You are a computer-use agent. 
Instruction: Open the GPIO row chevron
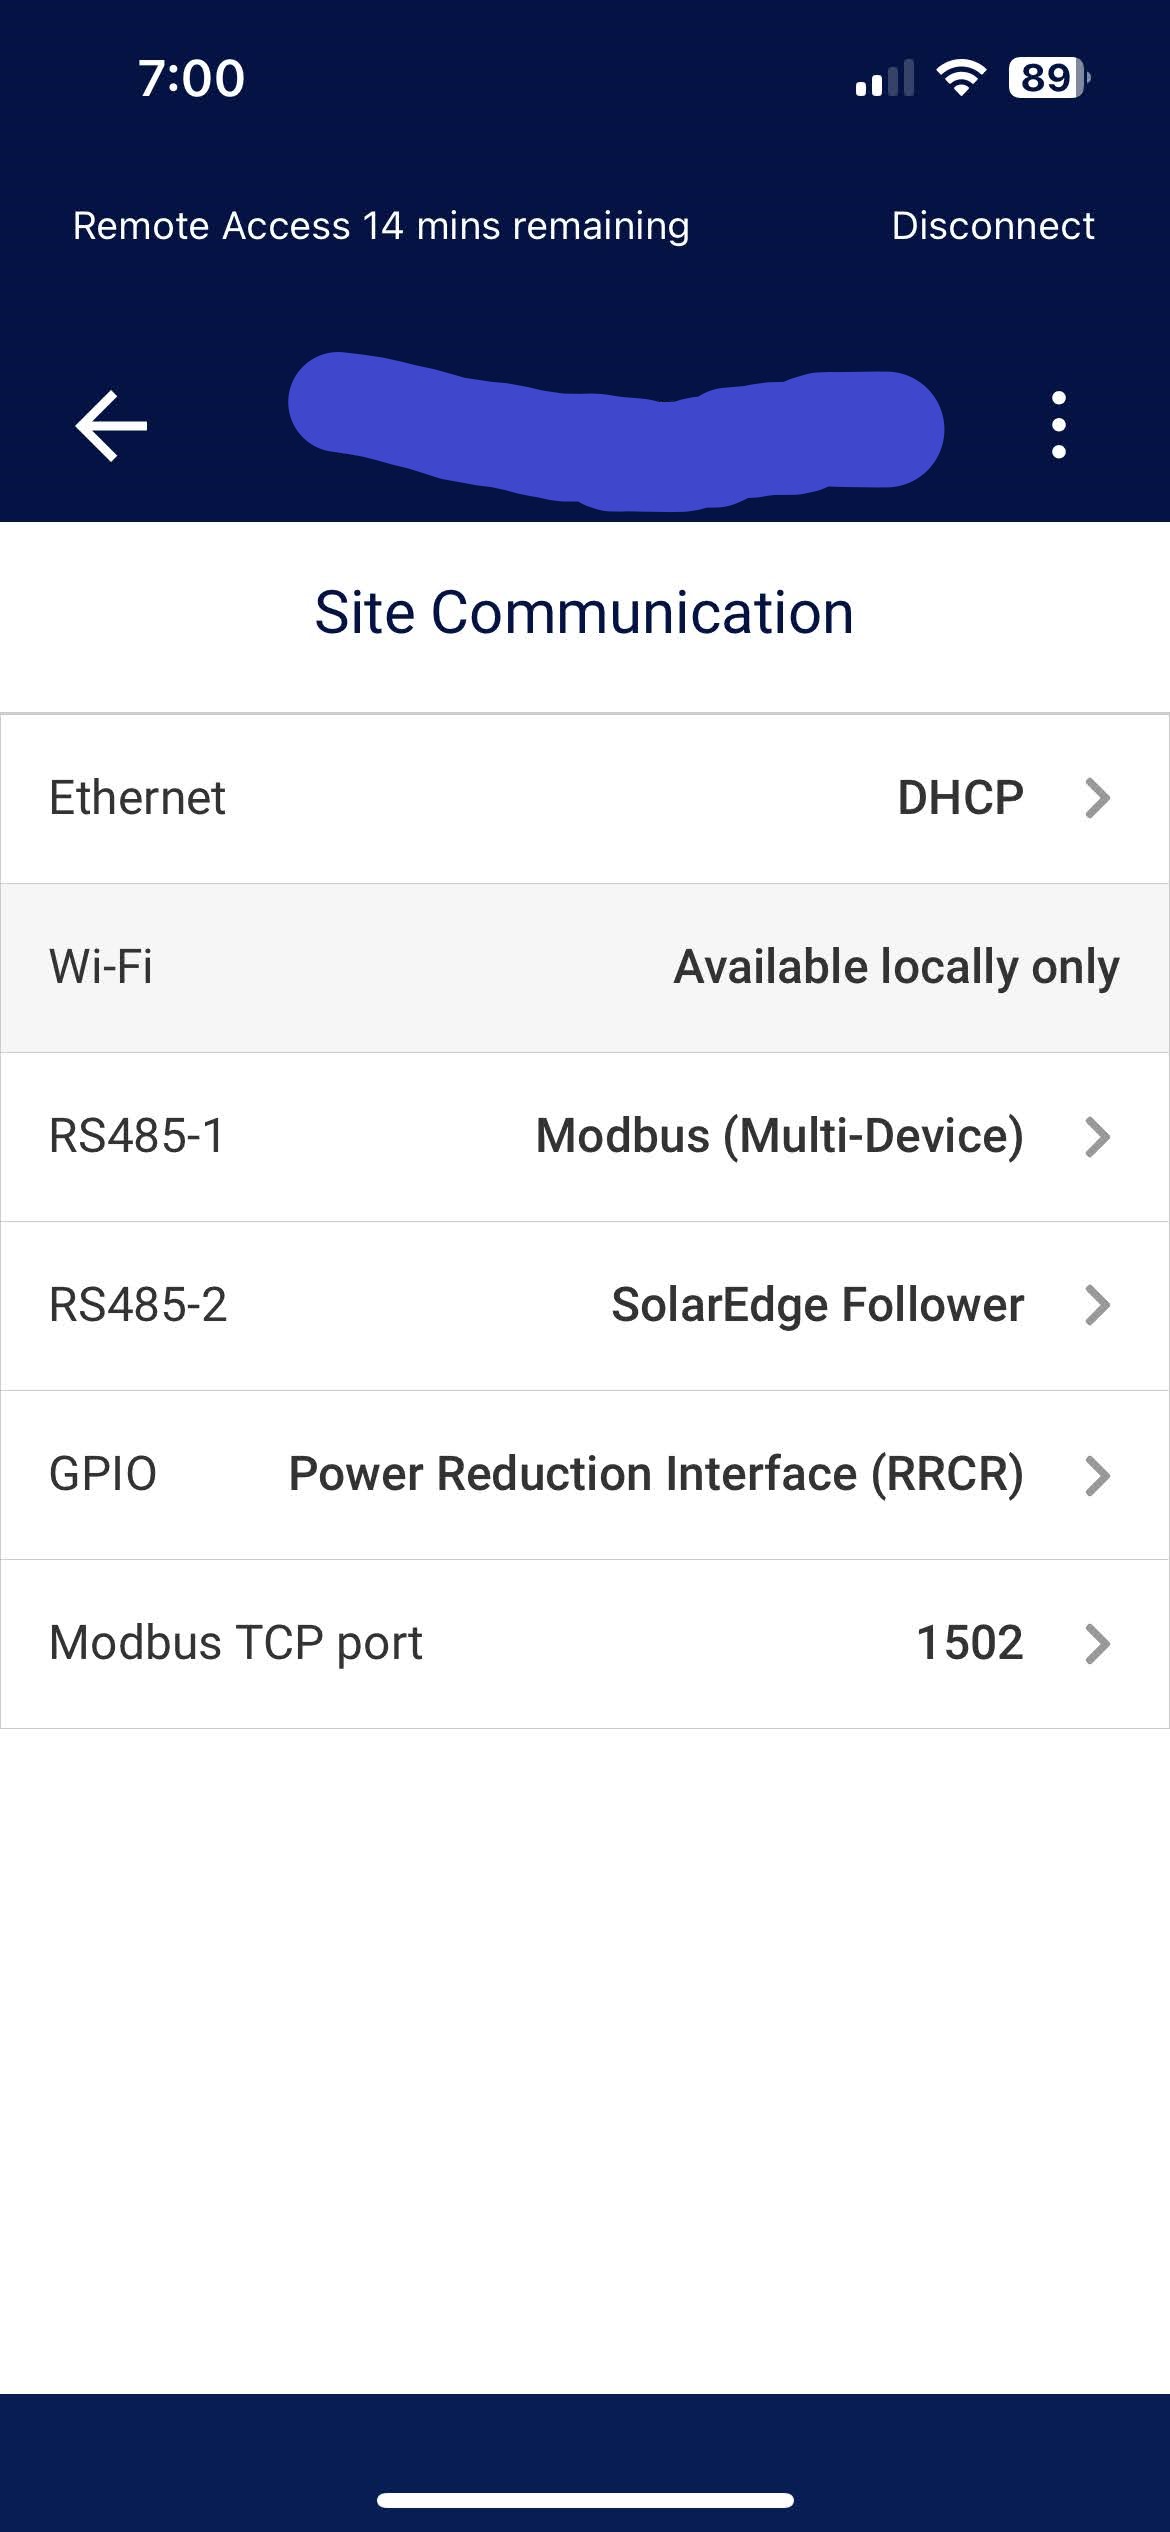pyautogui.click(x=1097, y=1475)
